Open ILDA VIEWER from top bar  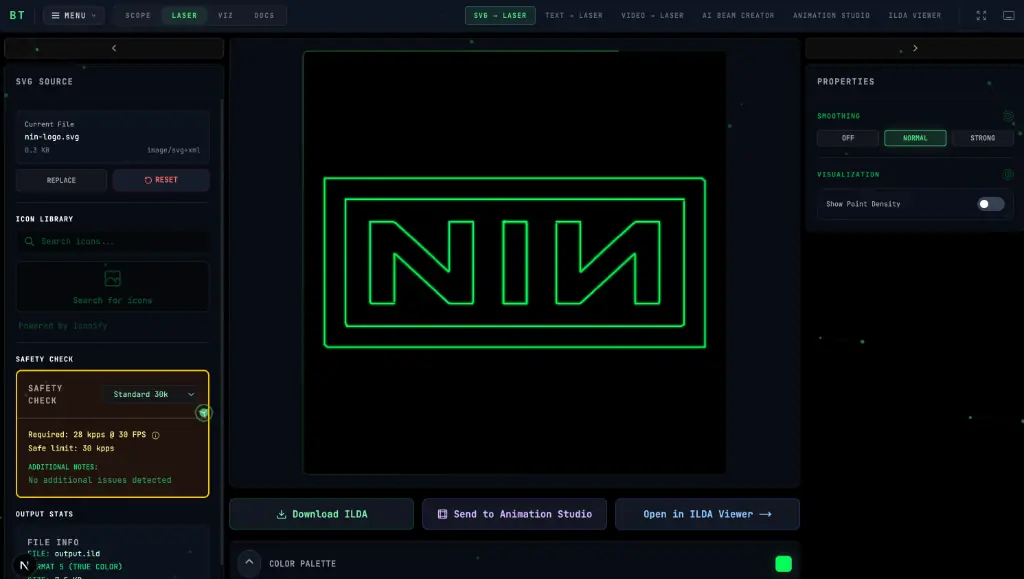[x=915, y=15]
